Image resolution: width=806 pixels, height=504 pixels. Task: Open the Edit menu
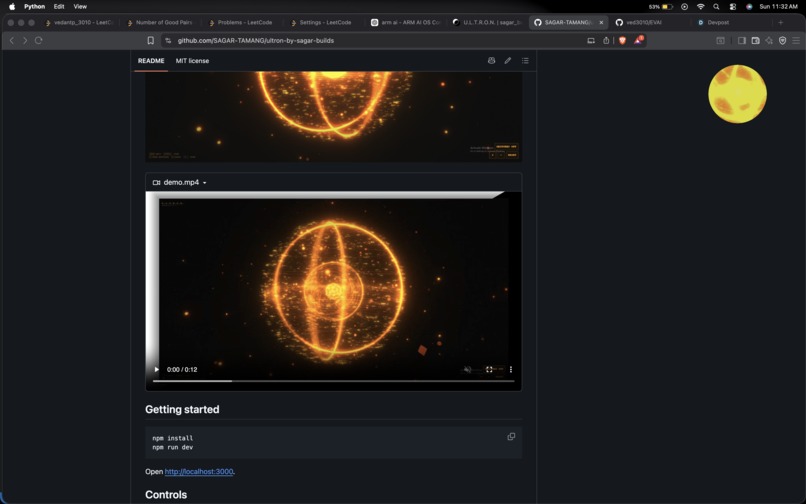point(59,6)
